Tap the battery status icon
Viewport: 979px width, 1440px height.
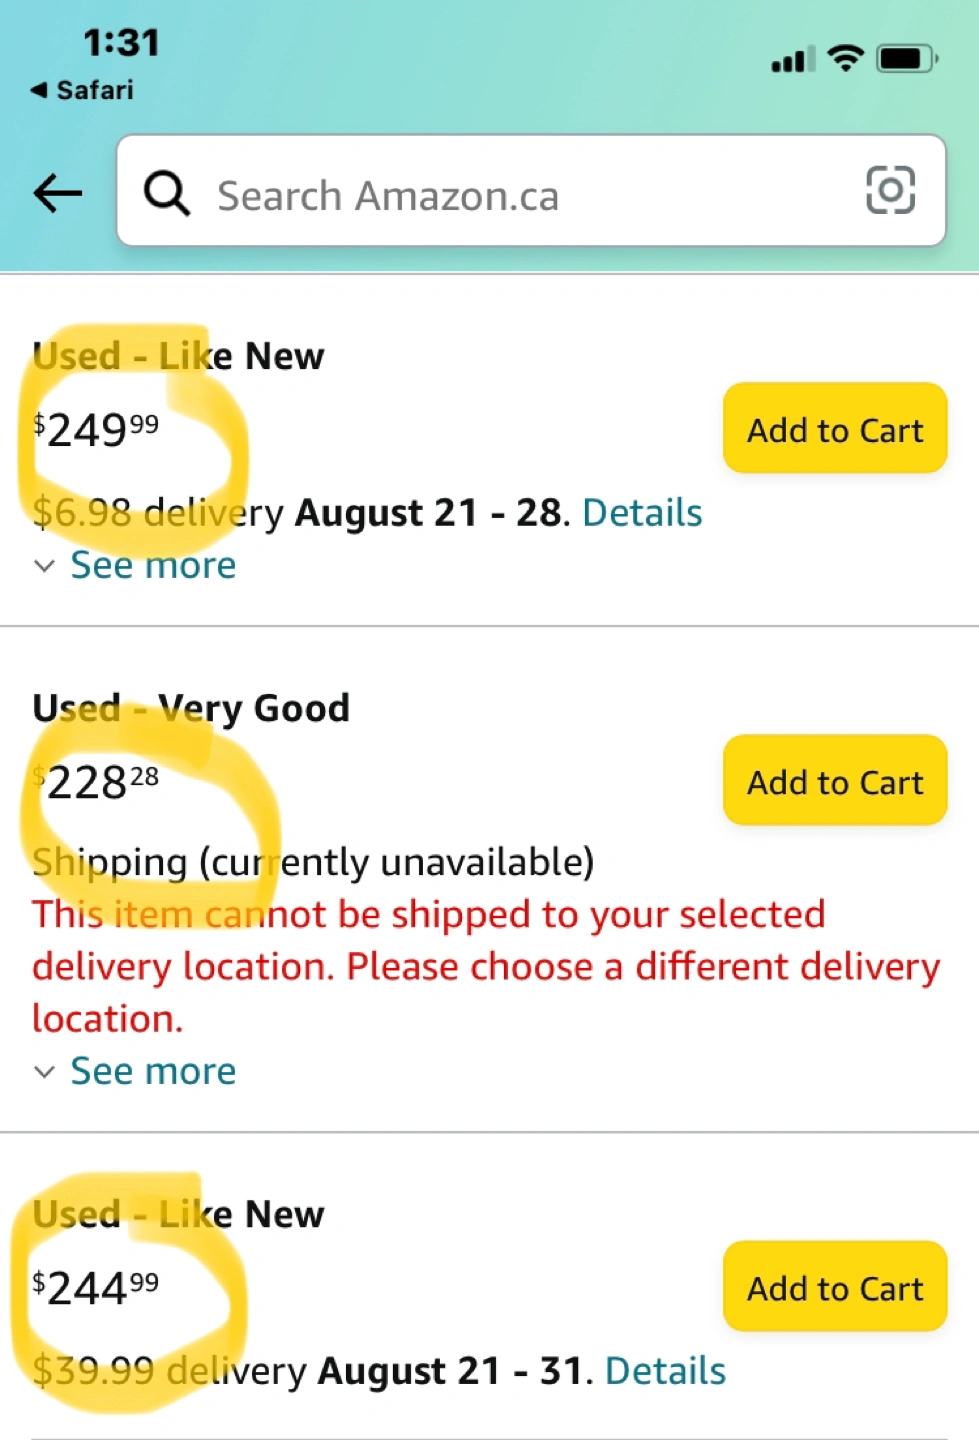pos(906,59)
